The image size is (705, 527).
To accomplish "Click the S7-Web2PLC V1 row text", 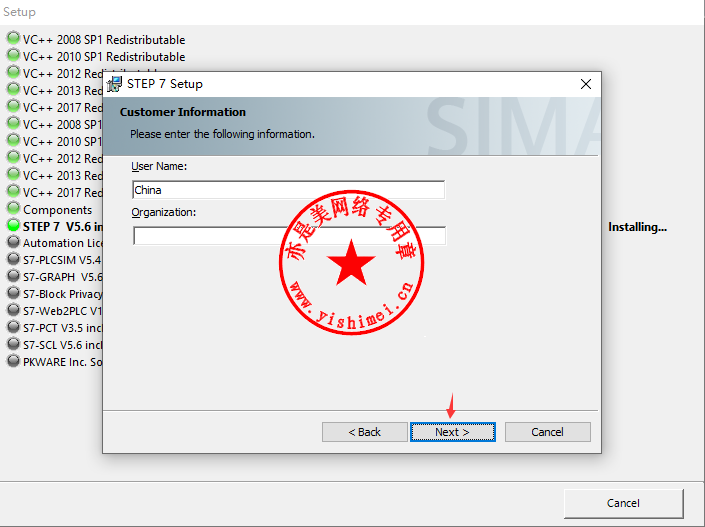I will [63, 311].
